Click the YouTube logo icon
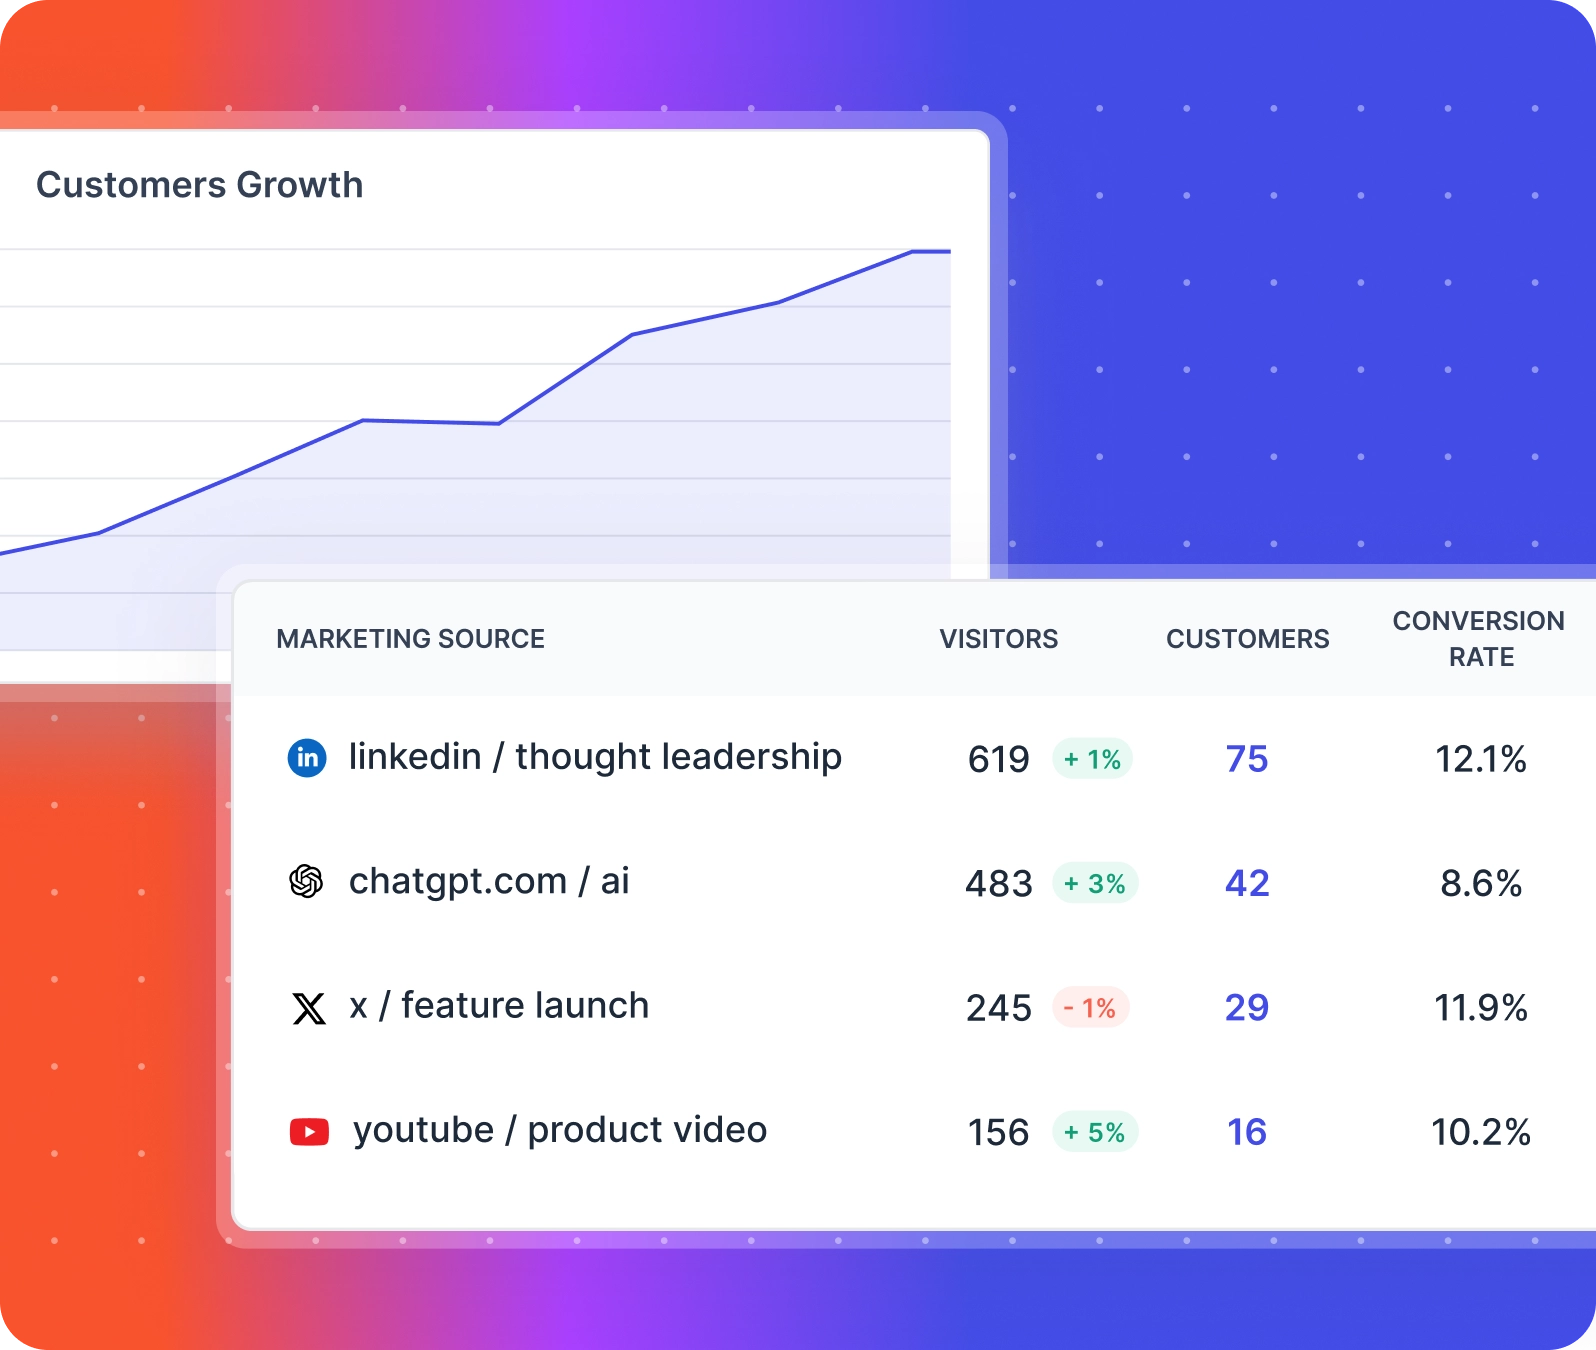This screenshot has width=1596, height=1350. pyautogui.click(x=309, y=1132)
